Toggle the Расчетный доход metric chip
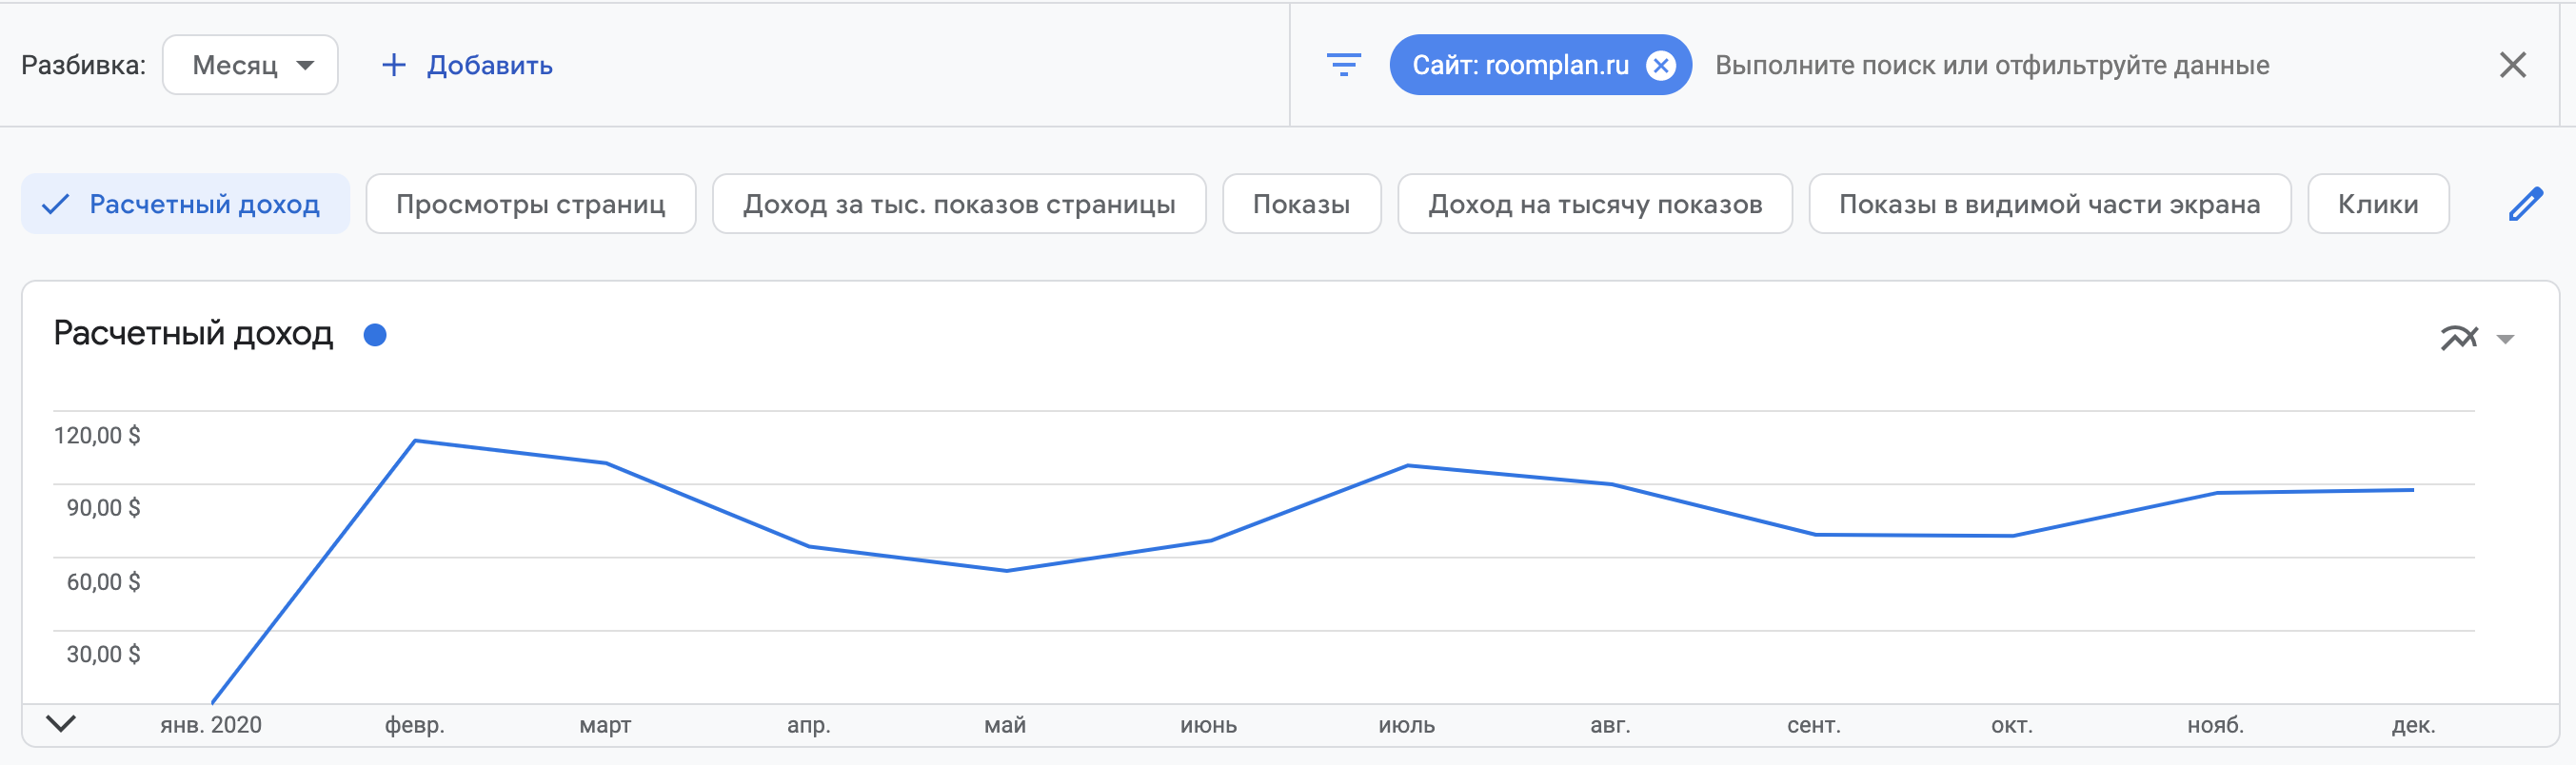 pyautogui.click(x=185, y=204)
